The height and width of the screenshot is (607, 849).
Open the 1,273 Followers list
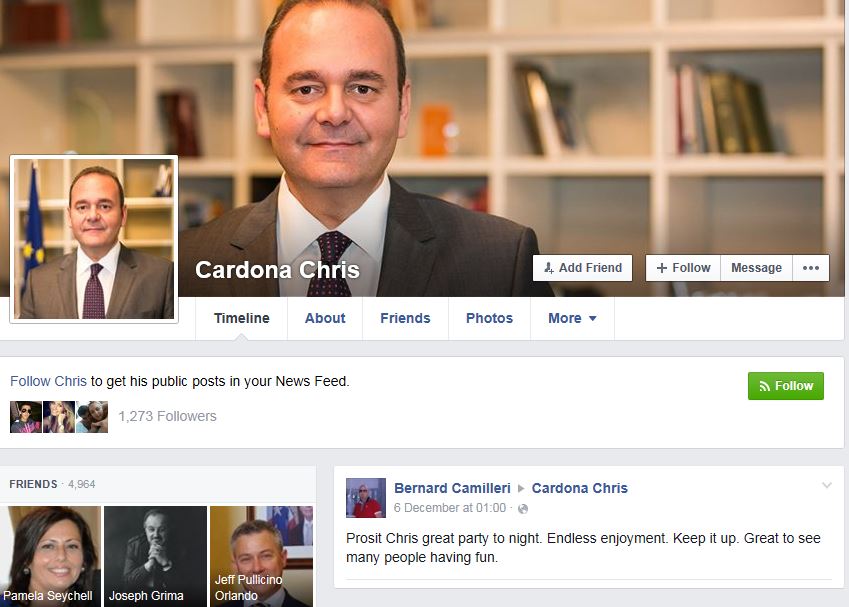167,416
